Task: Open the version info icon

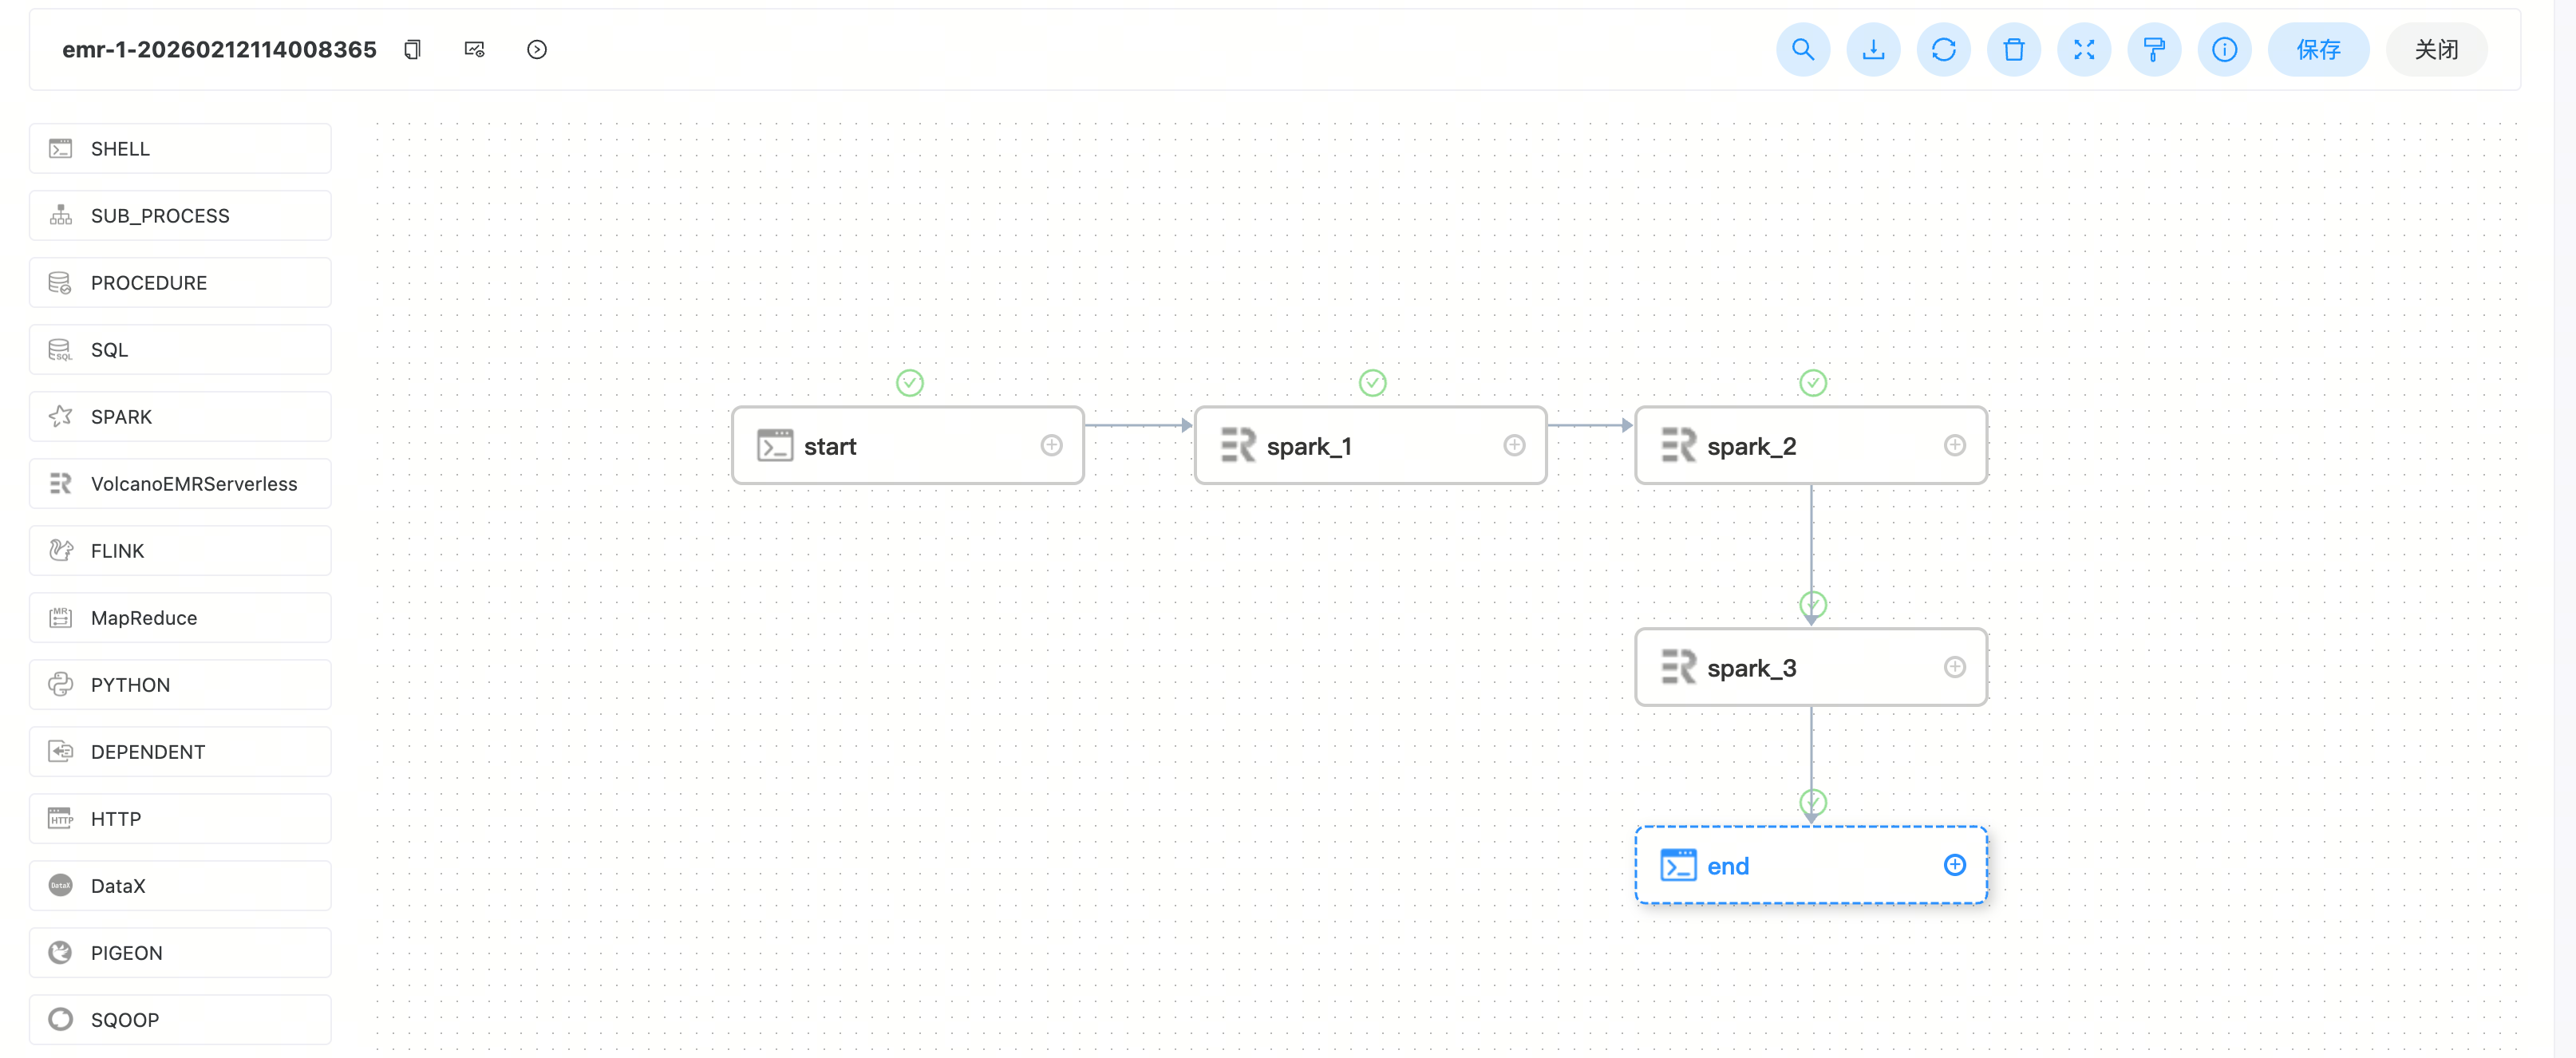Action: tap(2224, 49)
